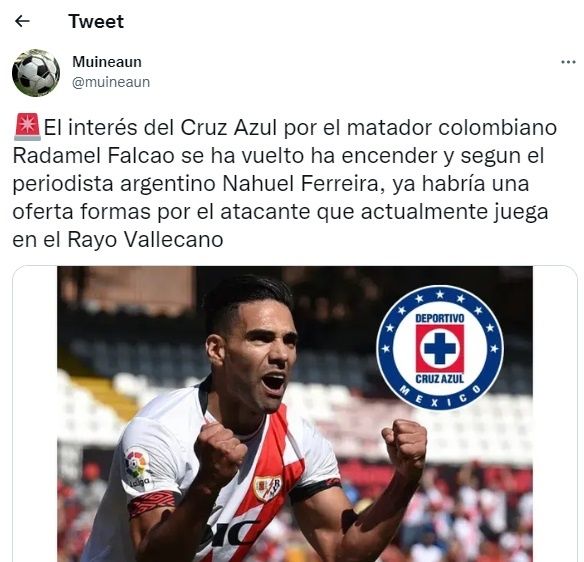Click the words "Radamel Falcao" in tweet
Image resolution: width=584 pixels, height=562 pixels.
coord(93,155)
